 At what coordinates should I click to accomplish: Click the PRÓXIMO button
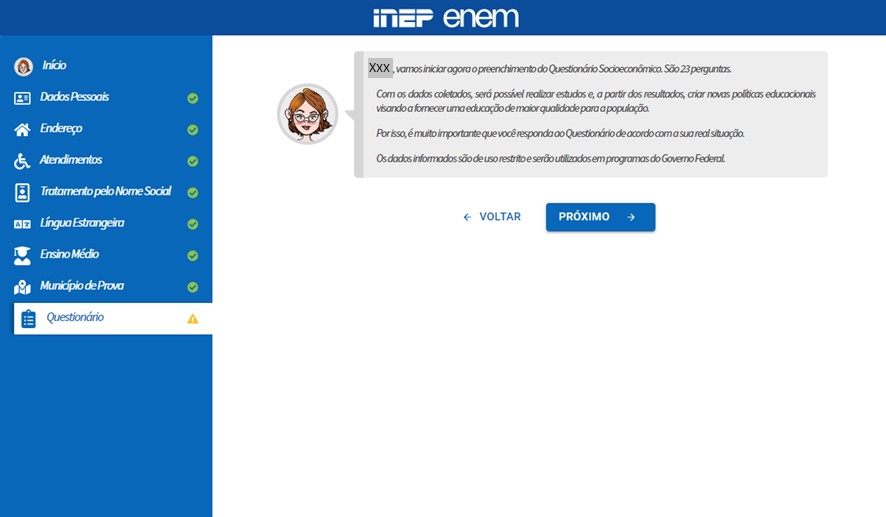click(600, 217)
